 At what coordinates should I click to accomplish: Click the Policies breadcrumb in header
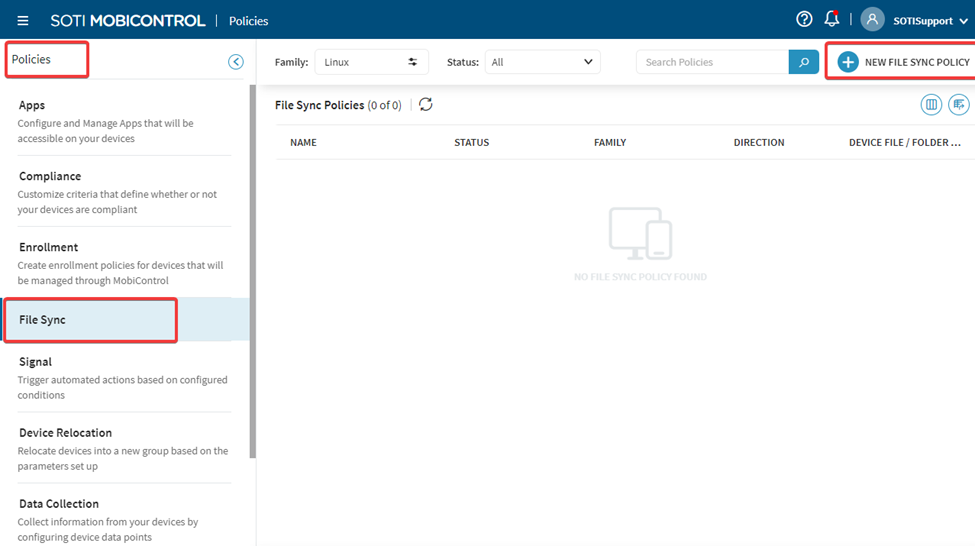pos(248,21)
